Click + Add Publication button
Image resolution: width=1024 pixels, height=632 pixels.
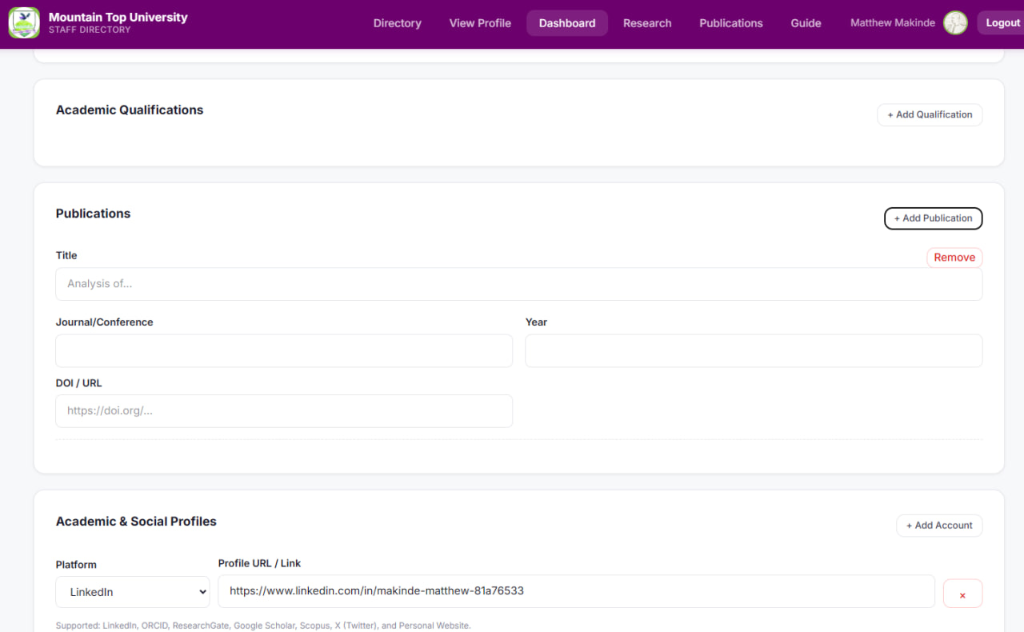pos(933,218)
